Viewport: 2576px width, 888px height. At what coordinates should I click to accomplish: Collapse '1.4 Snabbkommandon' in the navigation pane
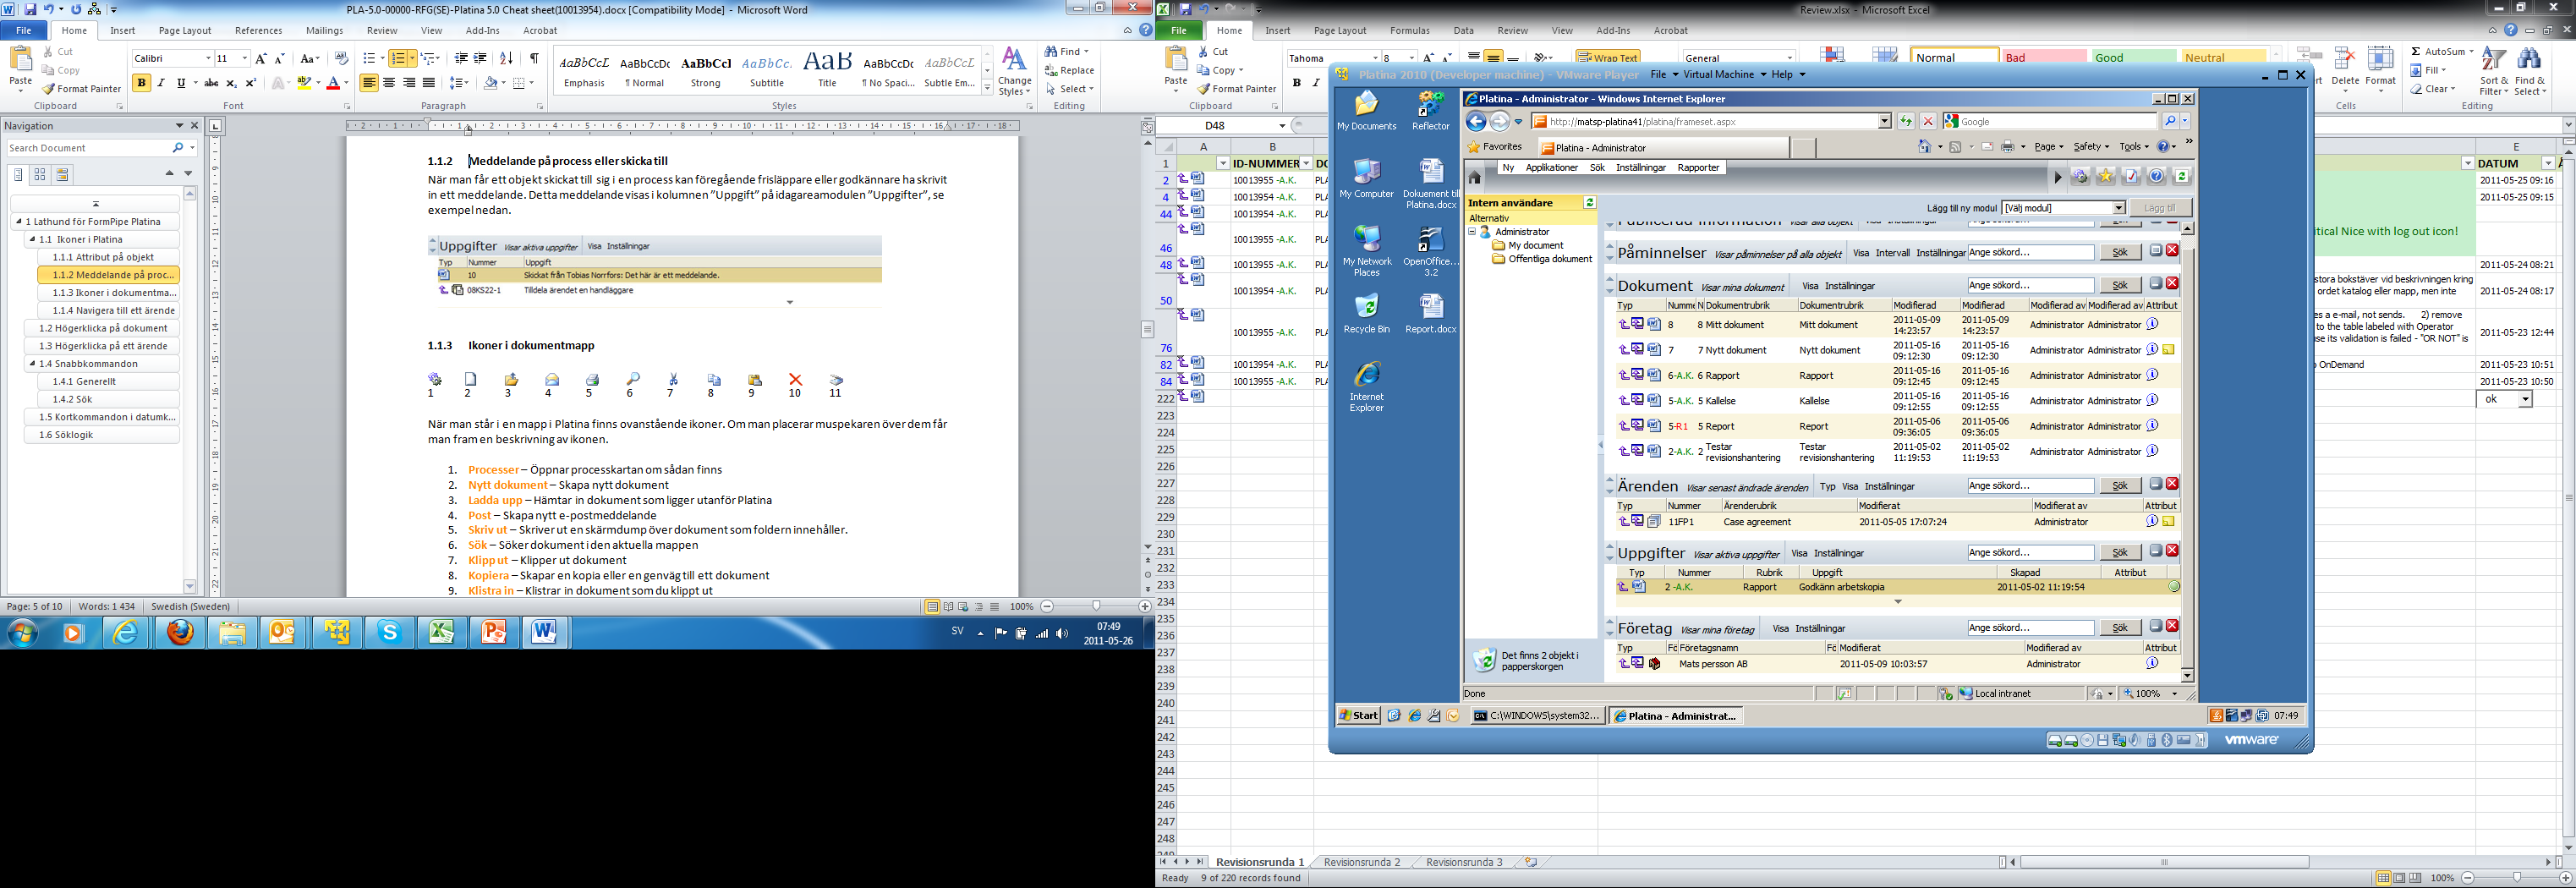(x=32, y=364)
